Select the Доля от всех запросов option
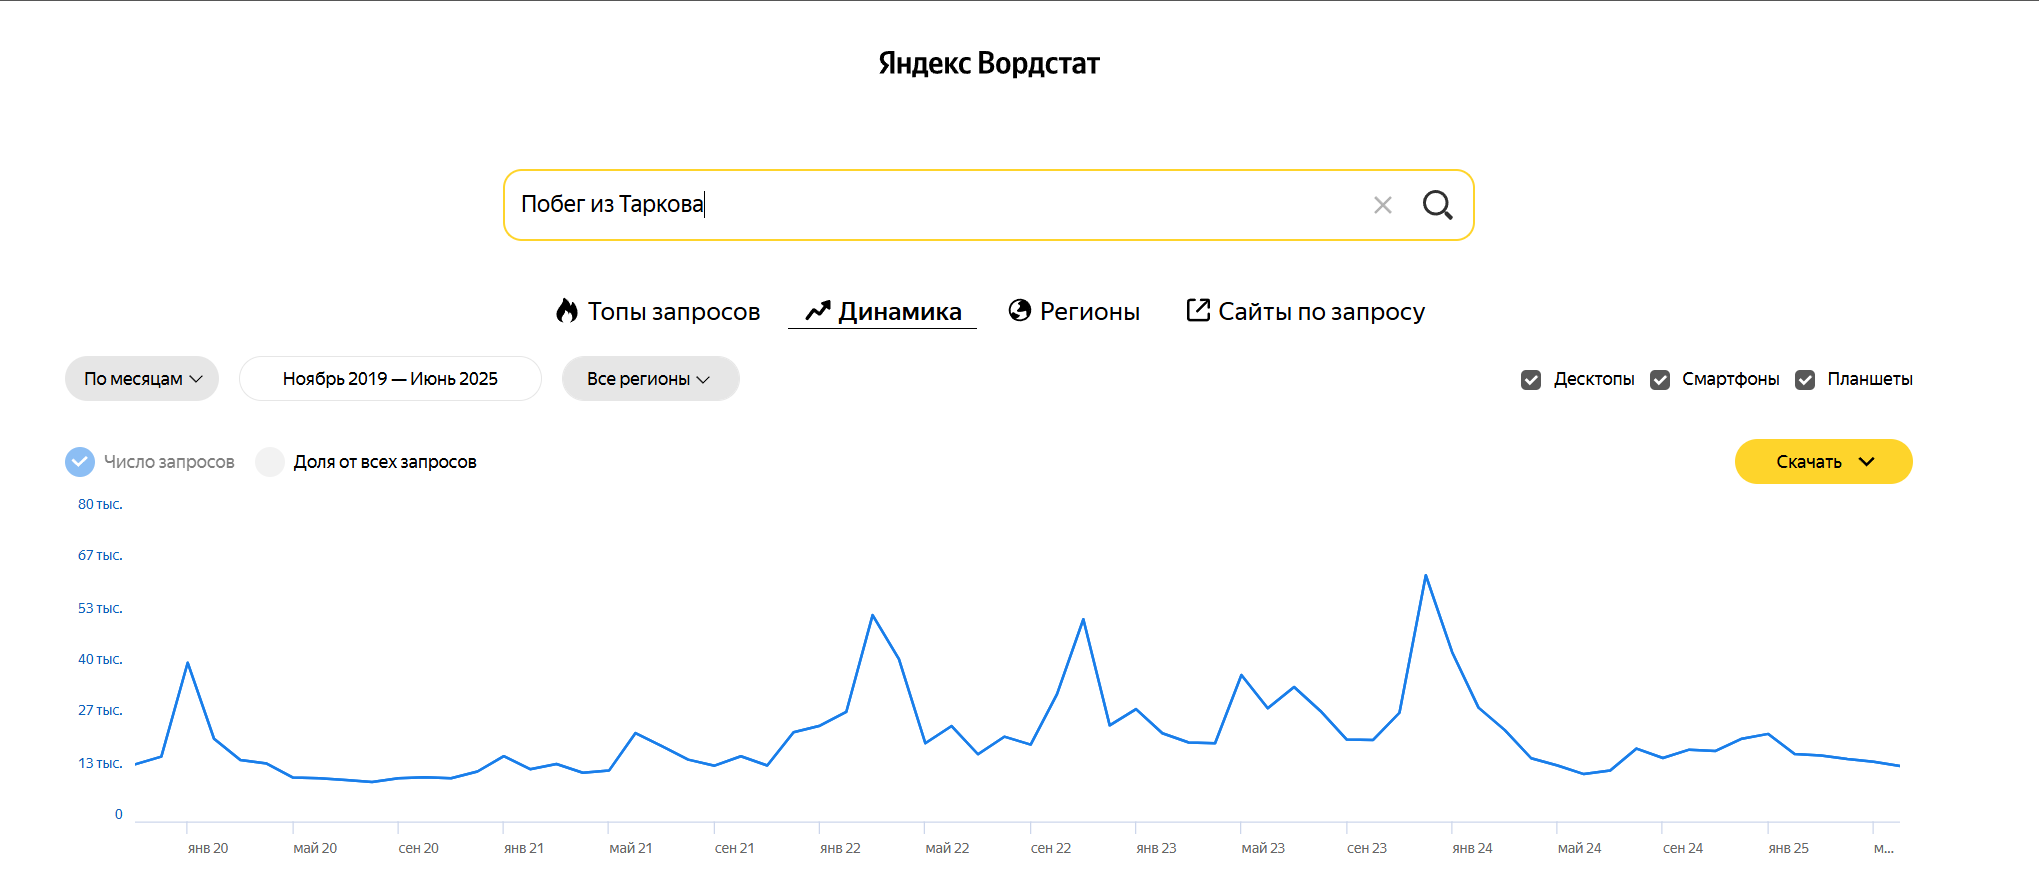The height and width of the screenshot is (884, 2039). (270, 462)
